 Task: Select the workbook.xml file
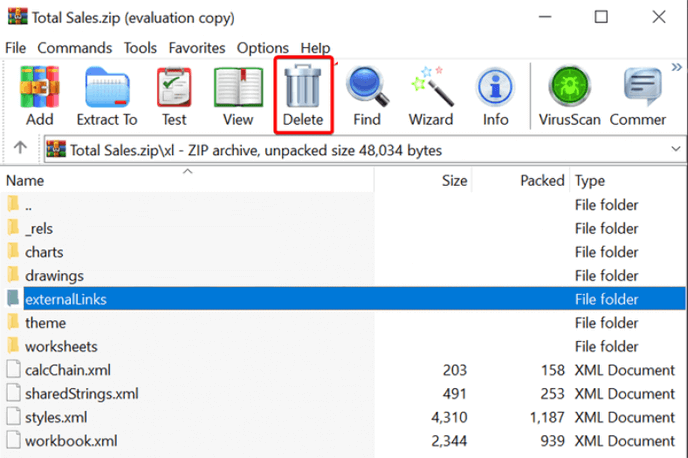344,441
